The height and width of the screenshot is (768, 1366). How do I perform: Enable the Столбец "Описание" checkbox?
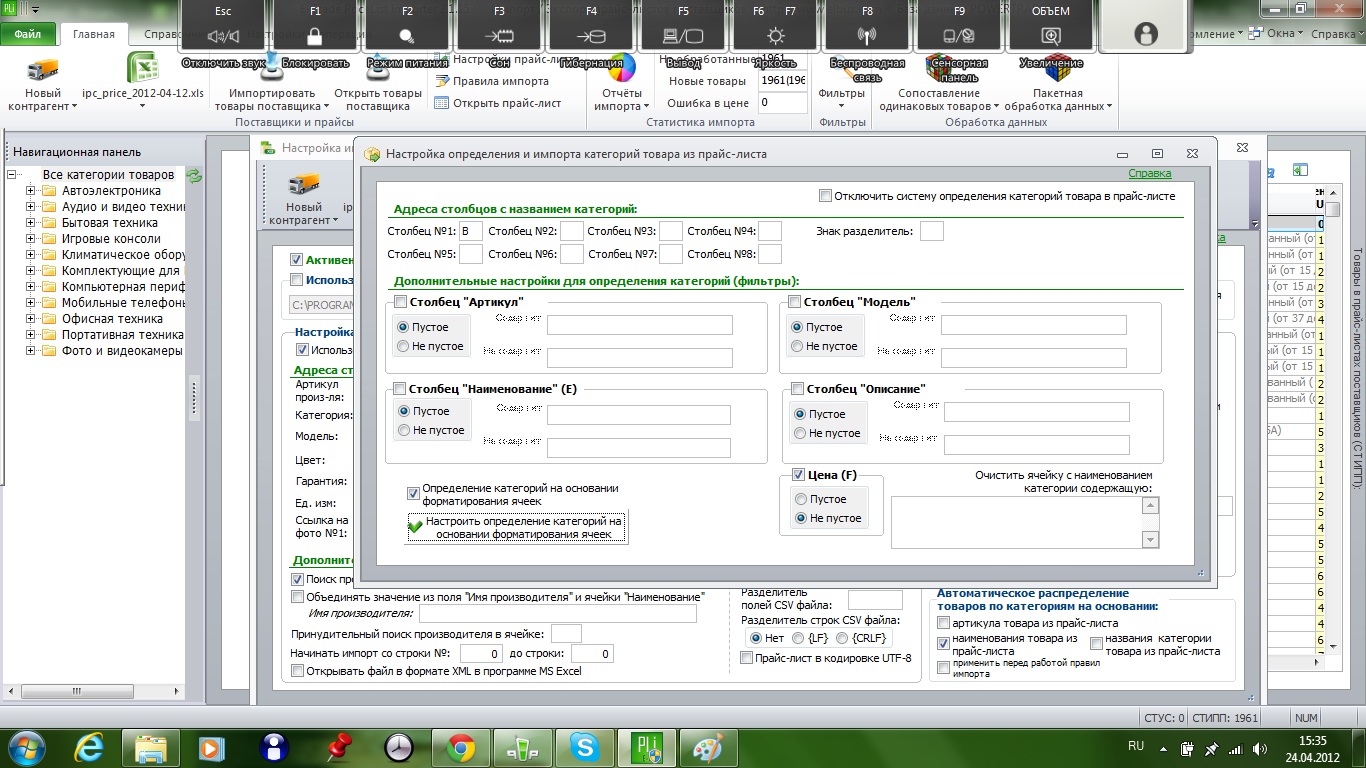[797, 389]
